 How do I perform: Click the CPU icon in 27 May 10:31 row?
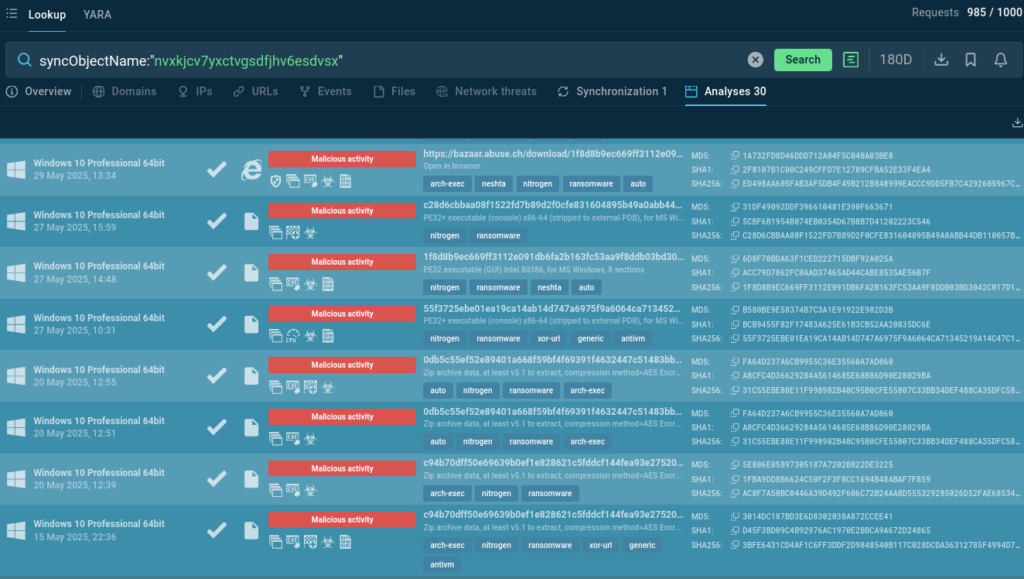tap(293, 335)
